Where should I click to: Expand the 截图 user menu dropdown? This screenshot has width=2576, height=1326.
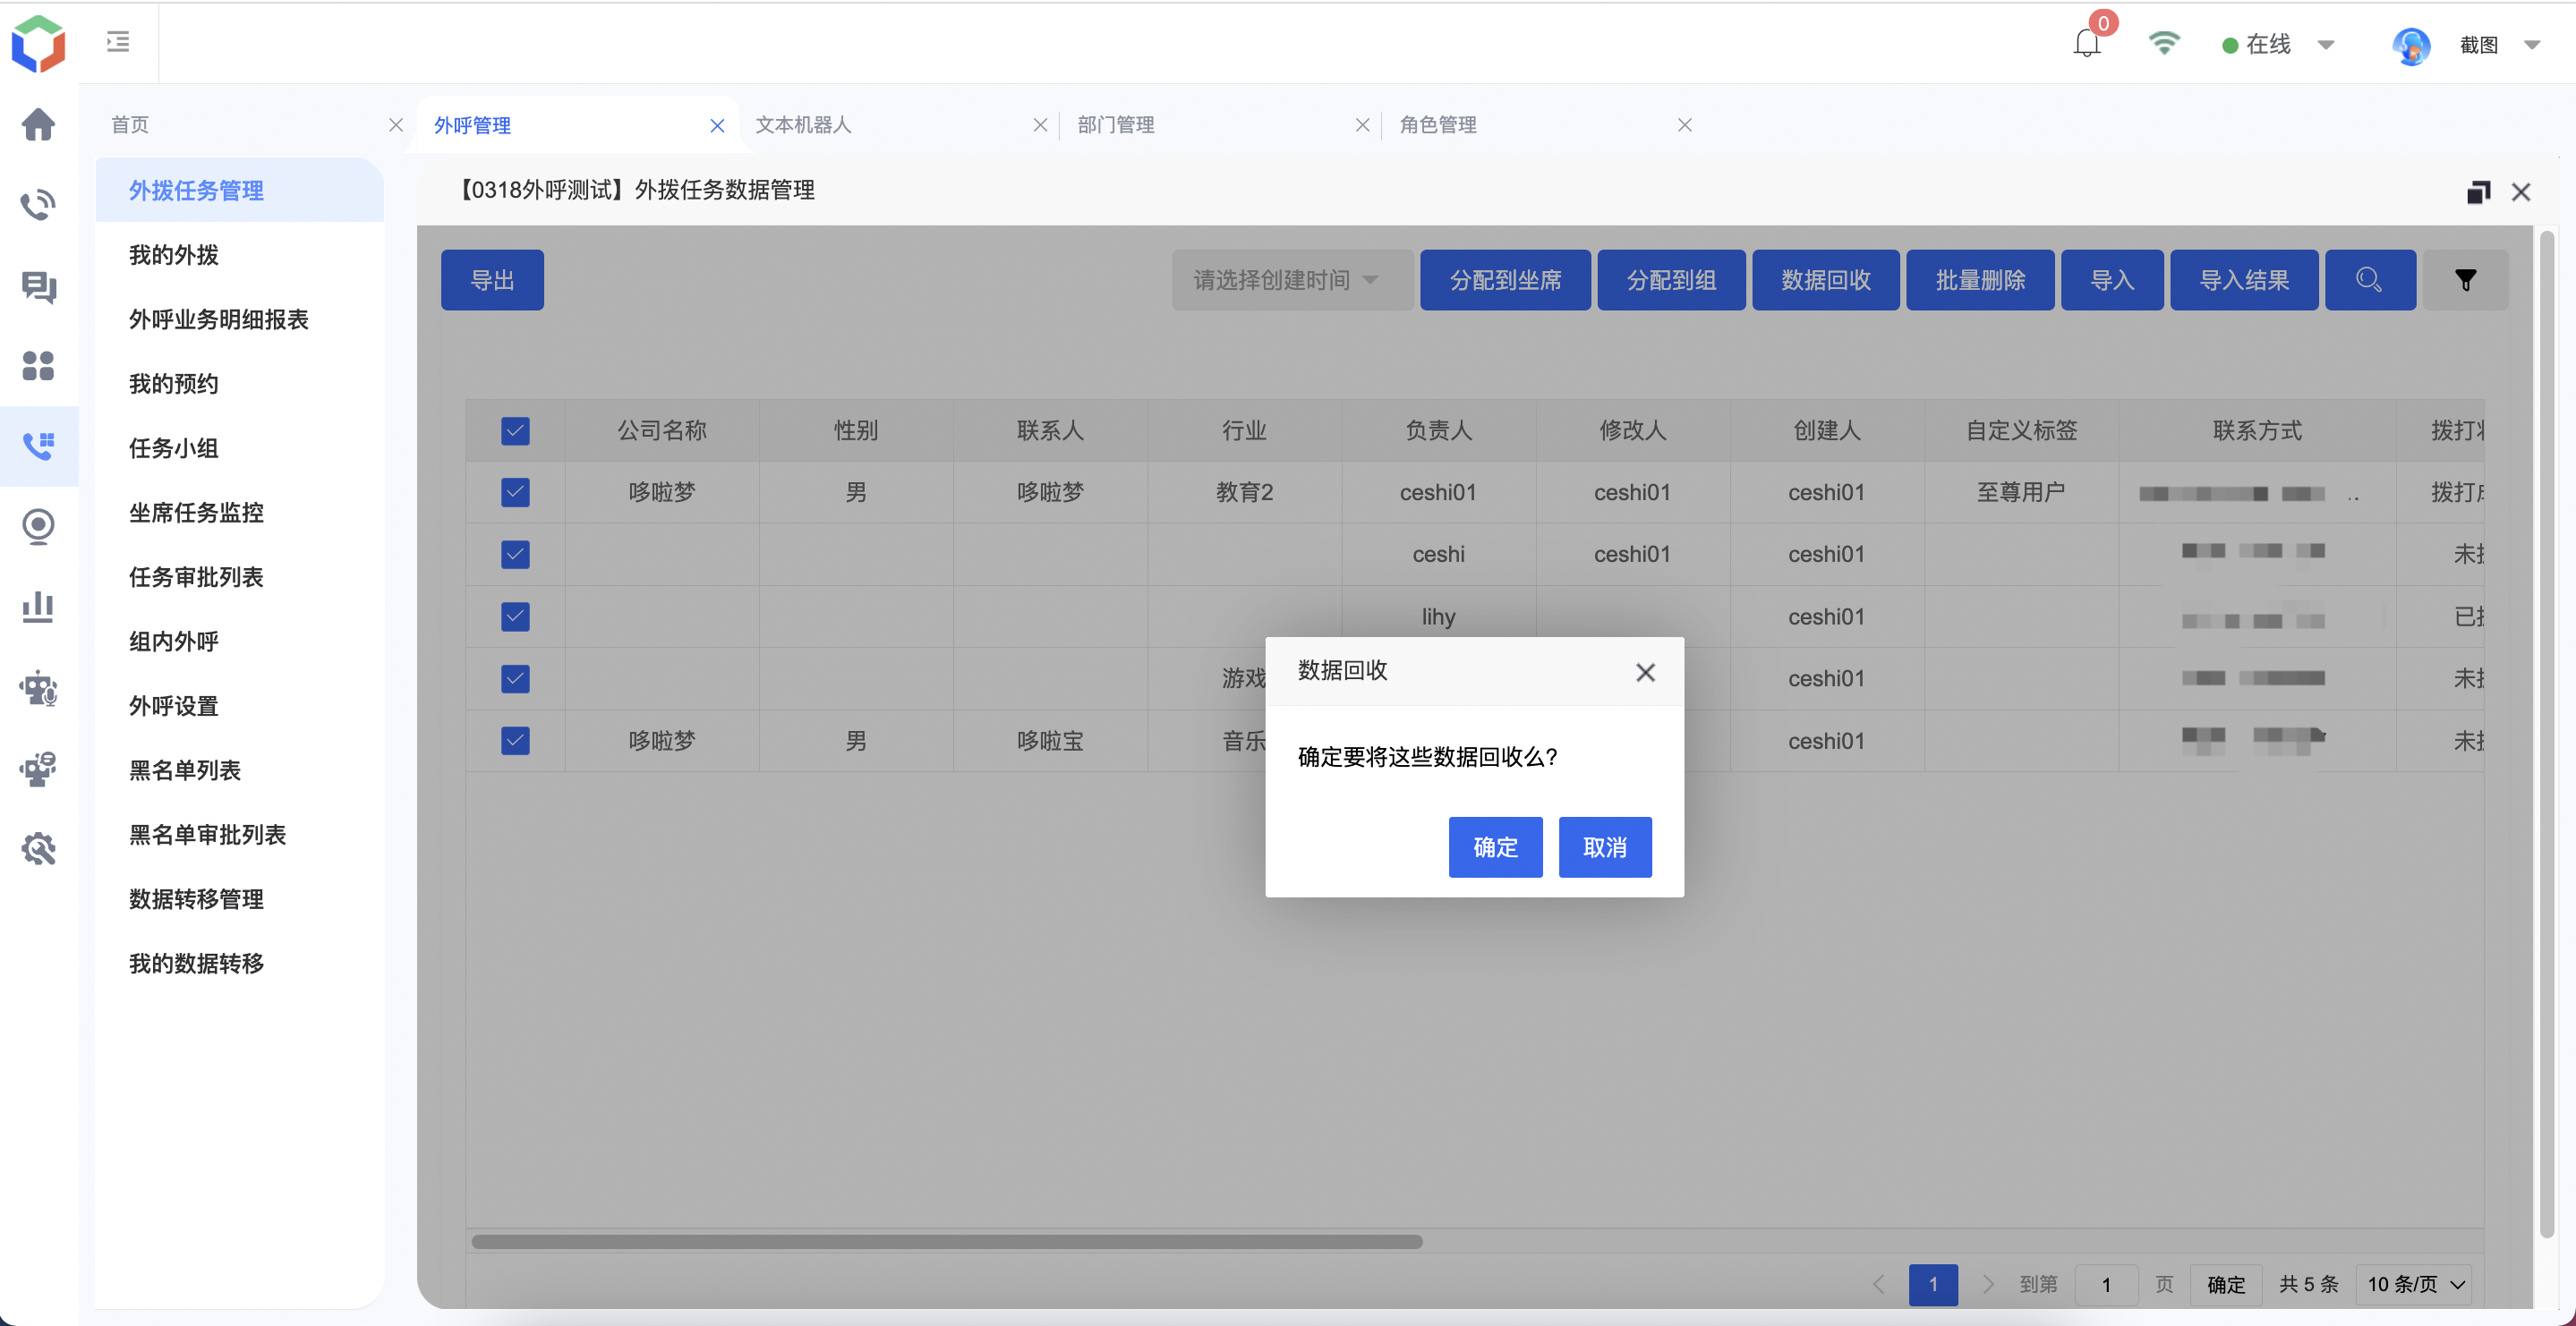2532,45
